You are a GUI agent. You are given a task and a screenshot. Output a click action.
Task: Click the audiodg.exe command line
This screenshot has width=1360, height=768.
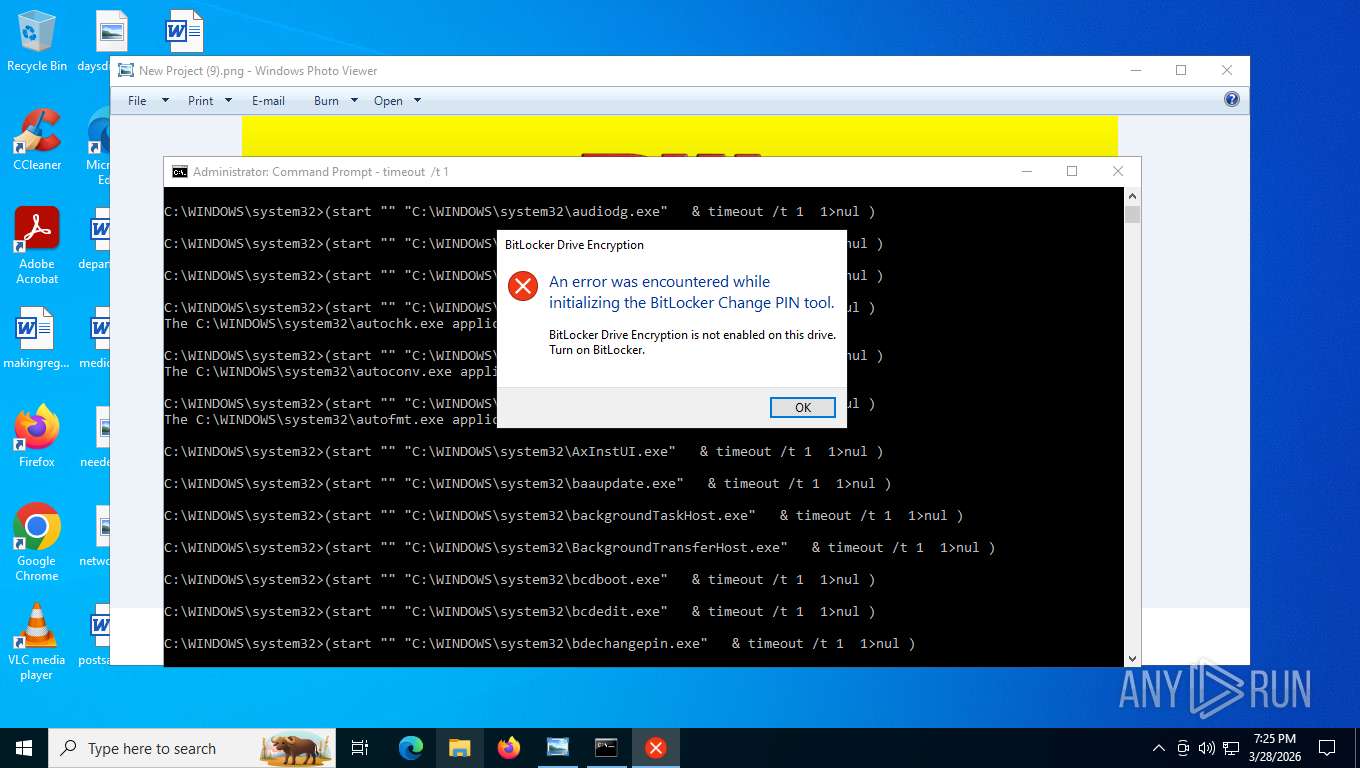point(520,211)
